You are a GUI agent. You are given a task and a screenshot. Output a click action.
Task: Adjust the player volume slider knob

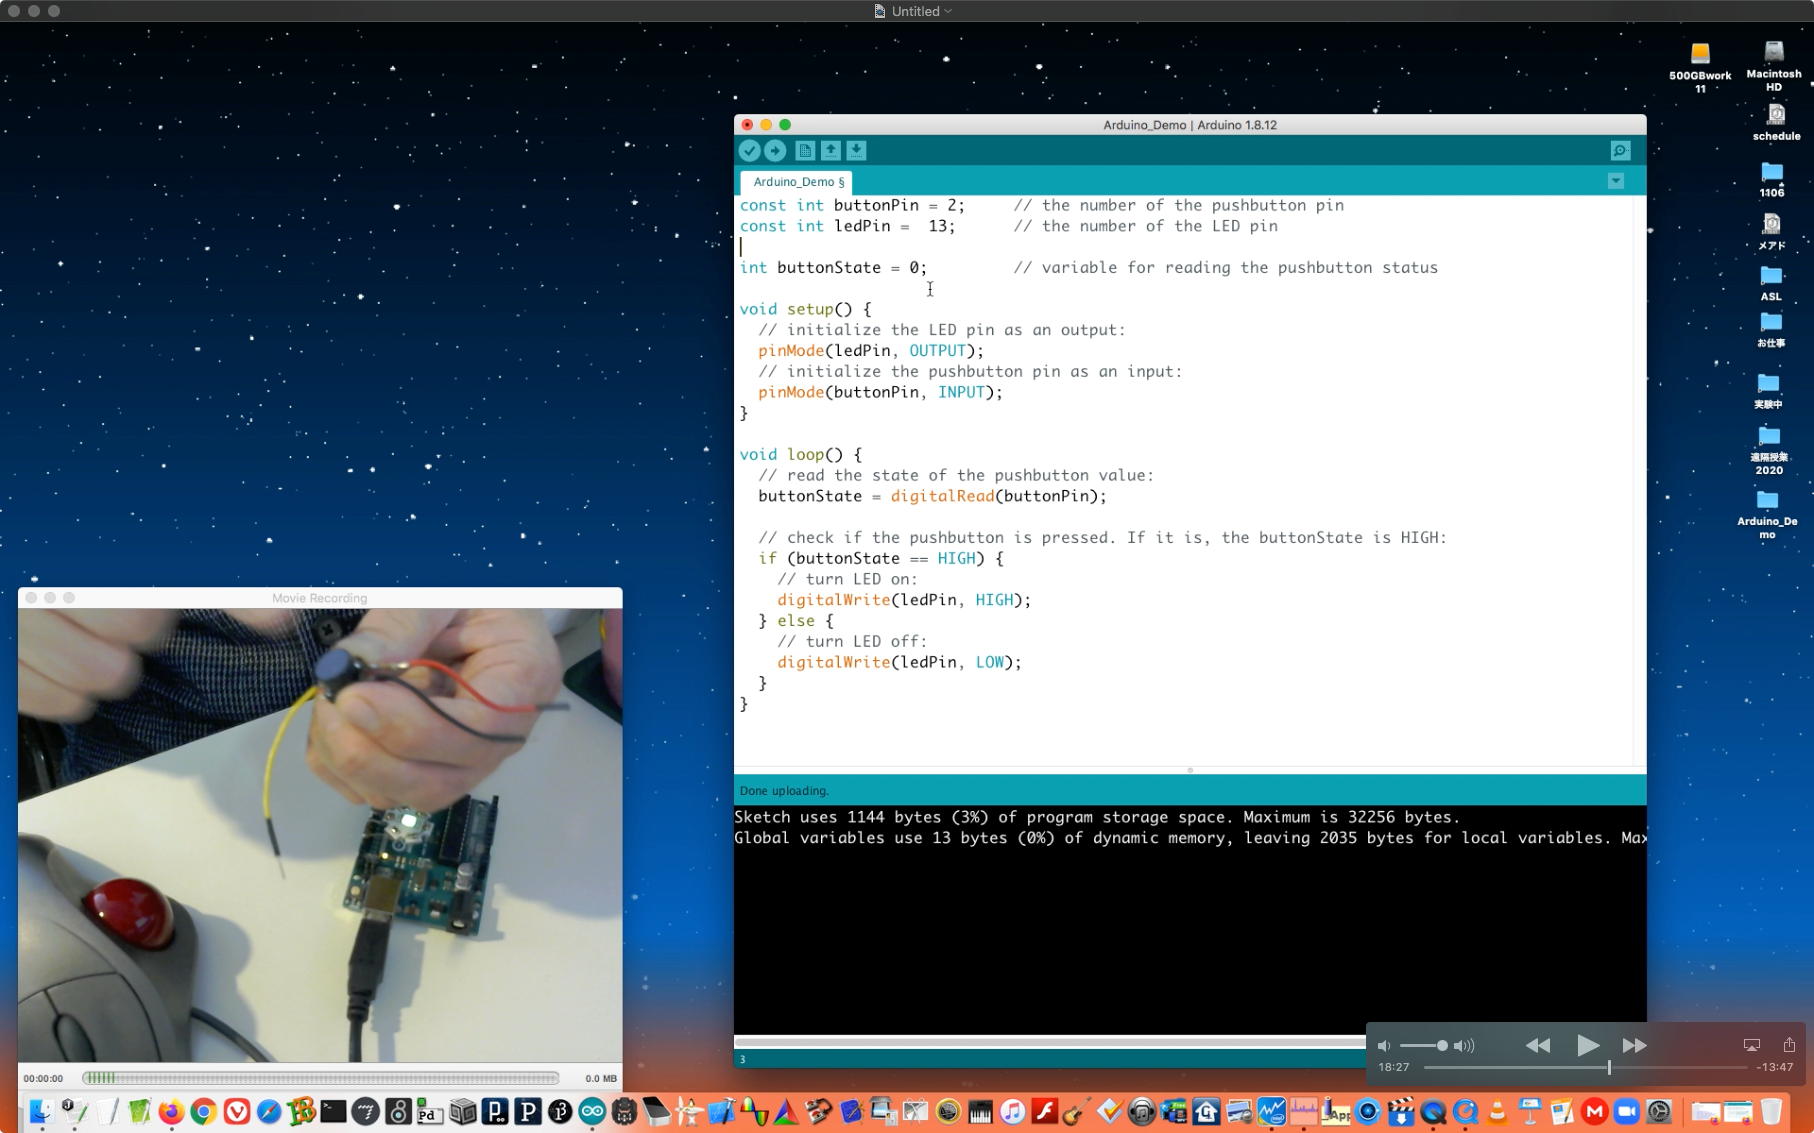coord(1442,1045)
